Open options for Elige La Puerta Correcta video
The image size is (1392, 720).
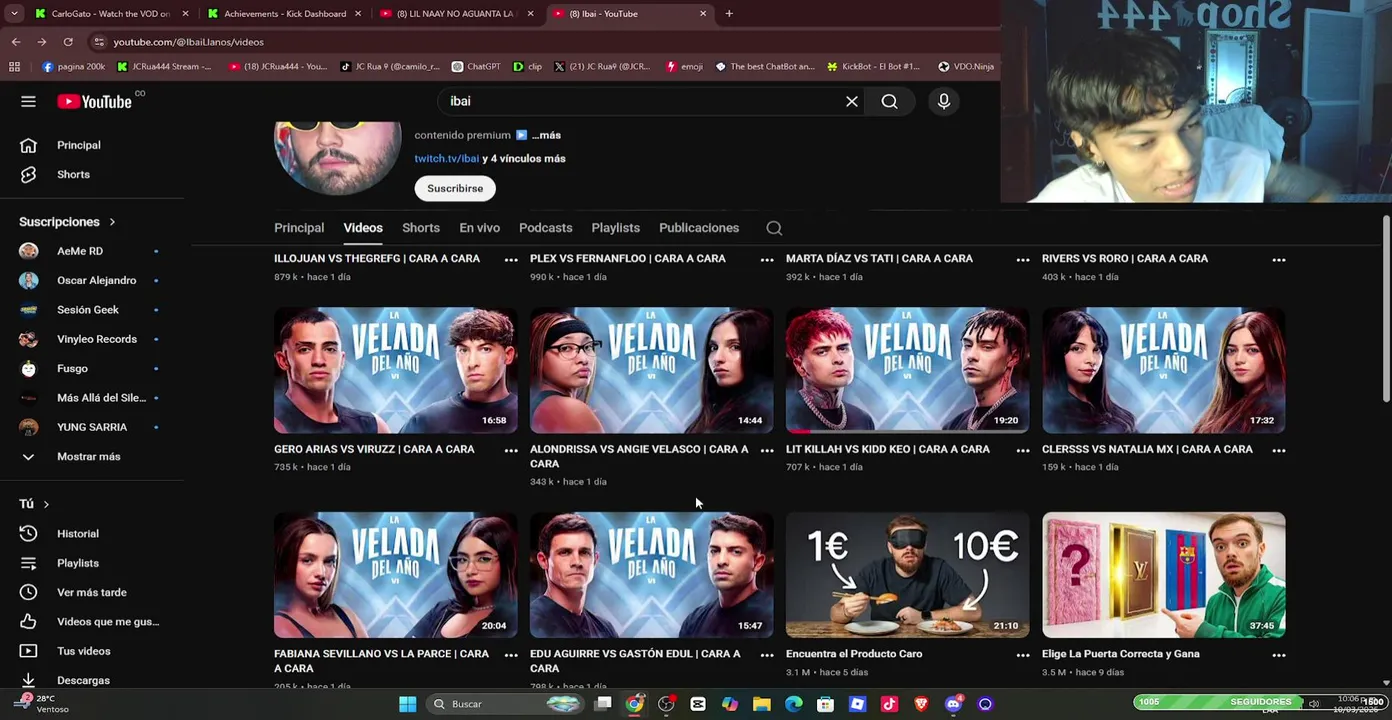point(1279,655)
